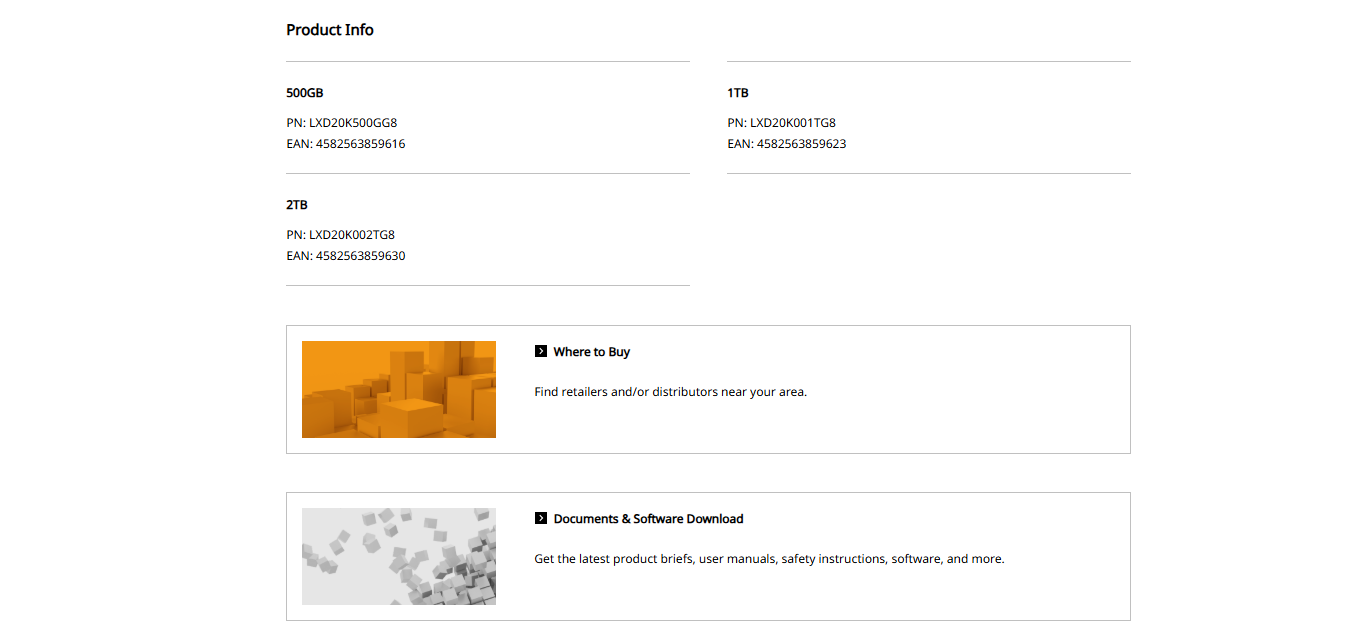Image resolution: width=1350 pixels, height=624 pixels.
Task: Click the 'Get the latest product briefs' description
Action: (769, 559)
